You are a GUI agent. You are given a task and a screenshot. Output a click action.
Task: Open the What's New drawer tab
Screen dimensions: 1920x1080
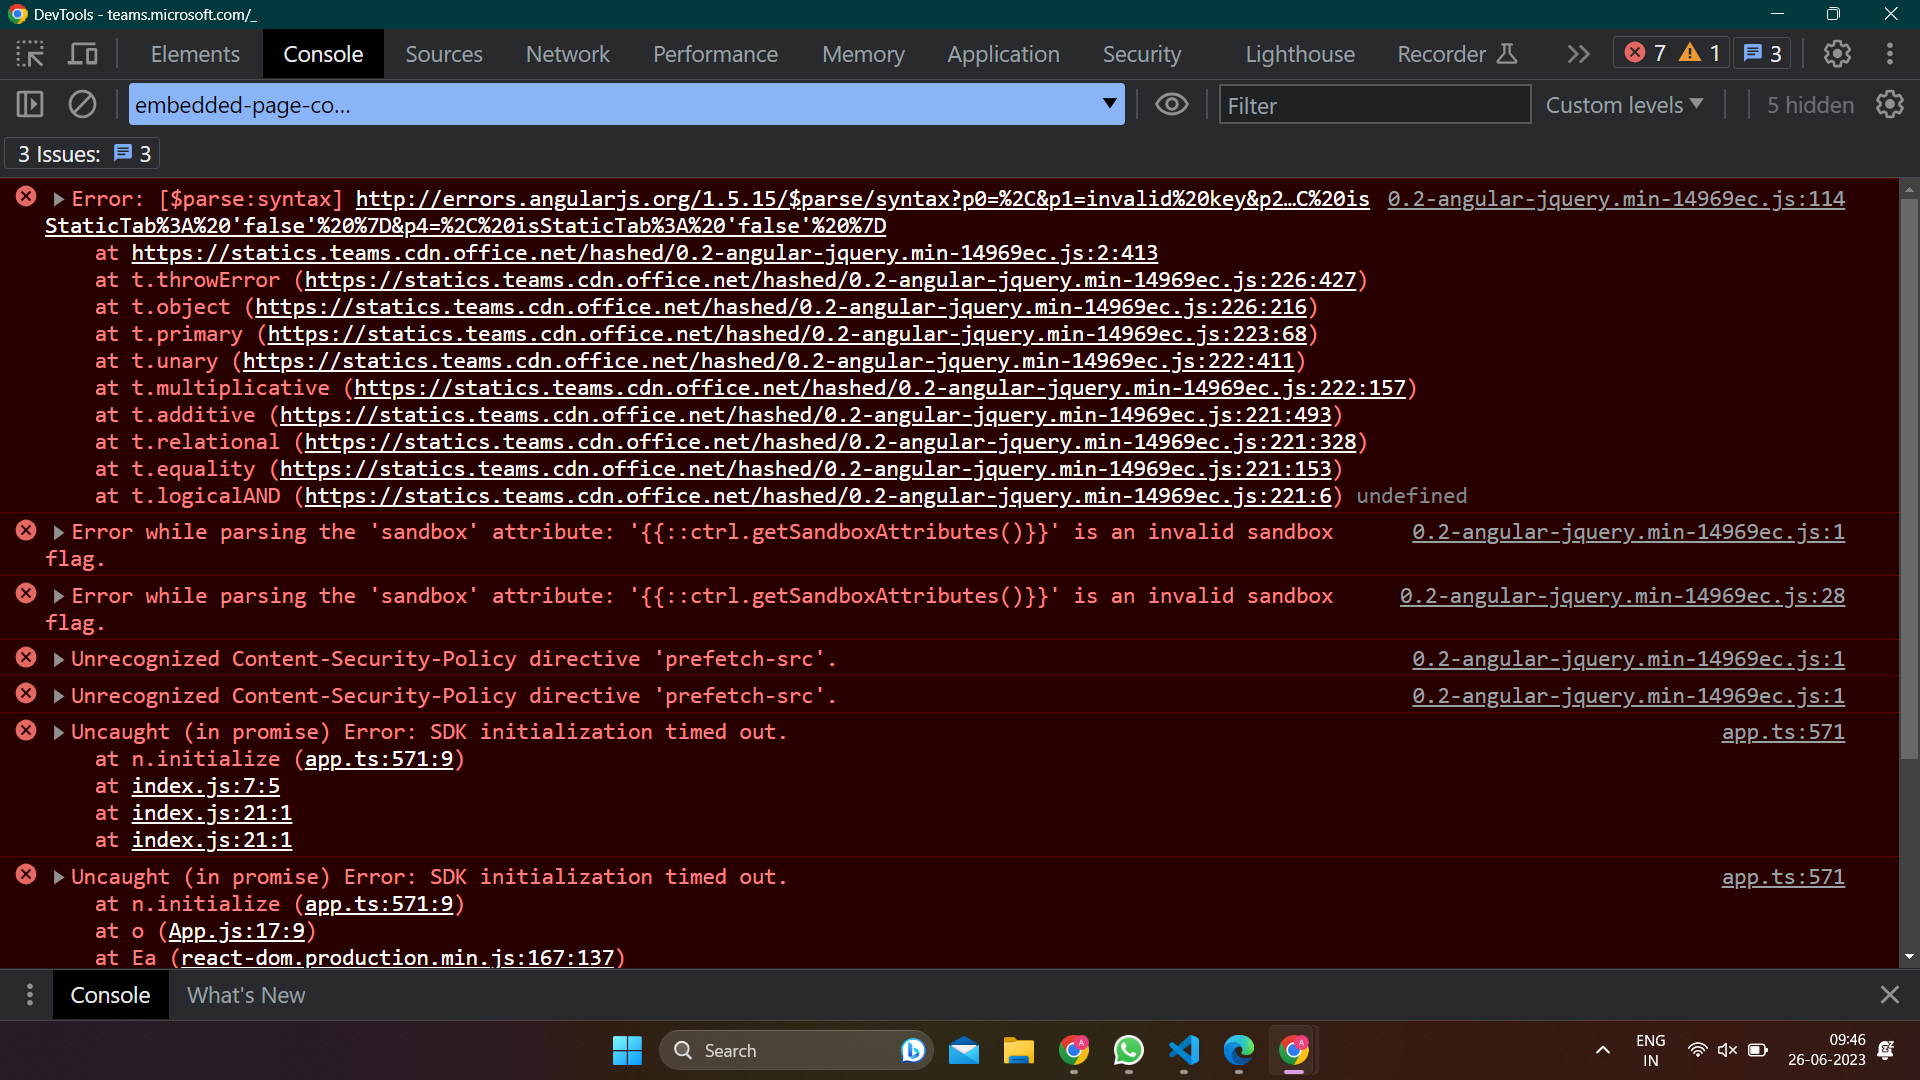pyautogui.click(x=246, y=995)
